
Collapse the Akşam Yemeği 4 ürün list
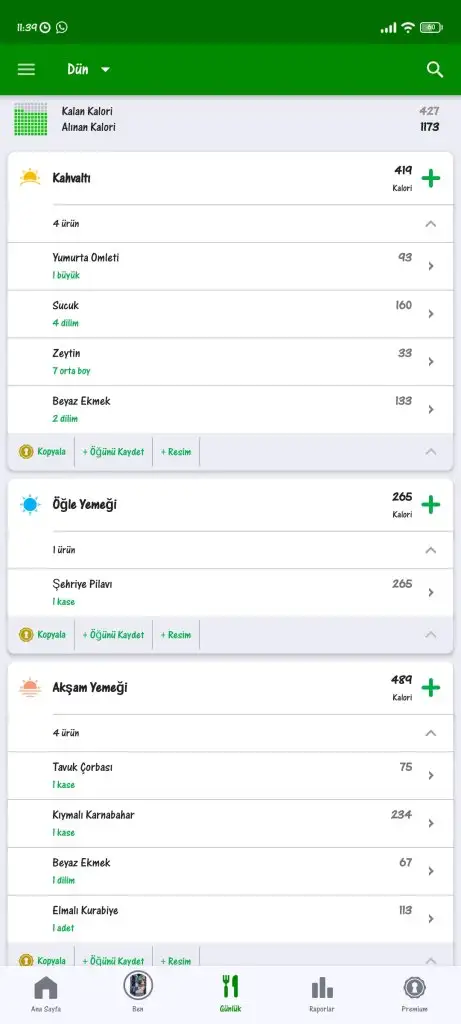430,733
